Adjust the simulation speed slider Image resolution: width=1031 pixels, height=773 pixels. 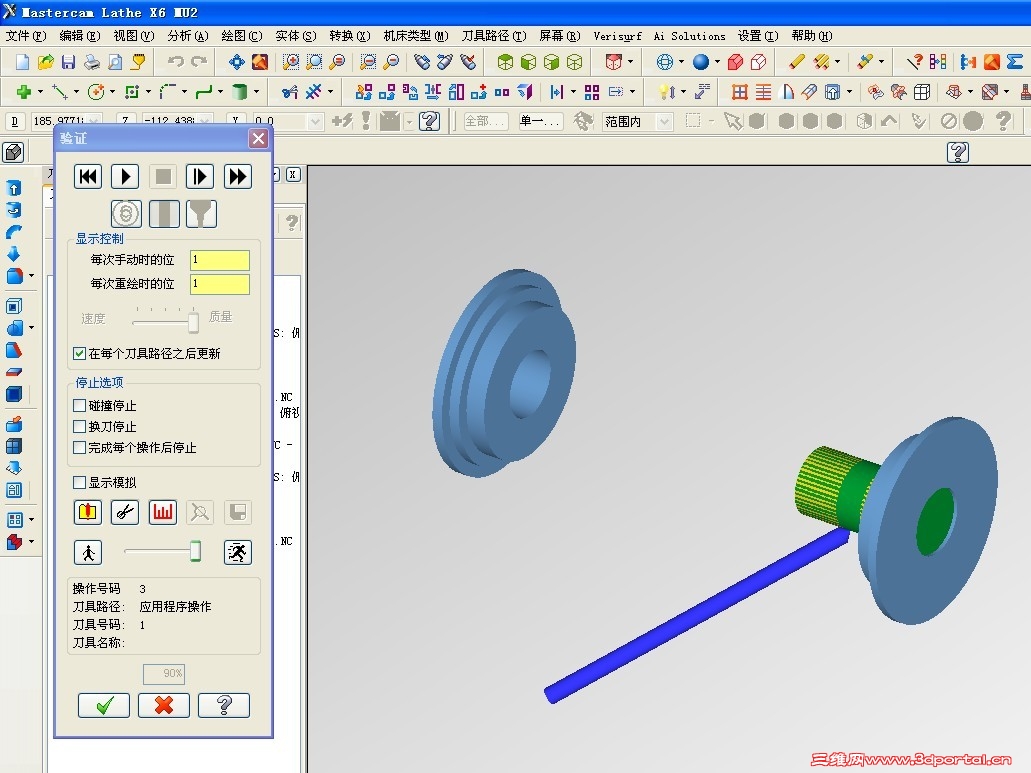point(195,551)
